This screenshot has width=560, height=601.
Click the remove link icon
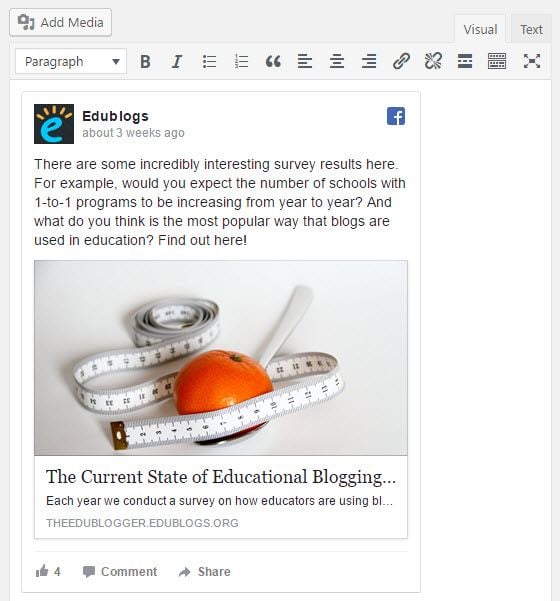tap(433, 61)
